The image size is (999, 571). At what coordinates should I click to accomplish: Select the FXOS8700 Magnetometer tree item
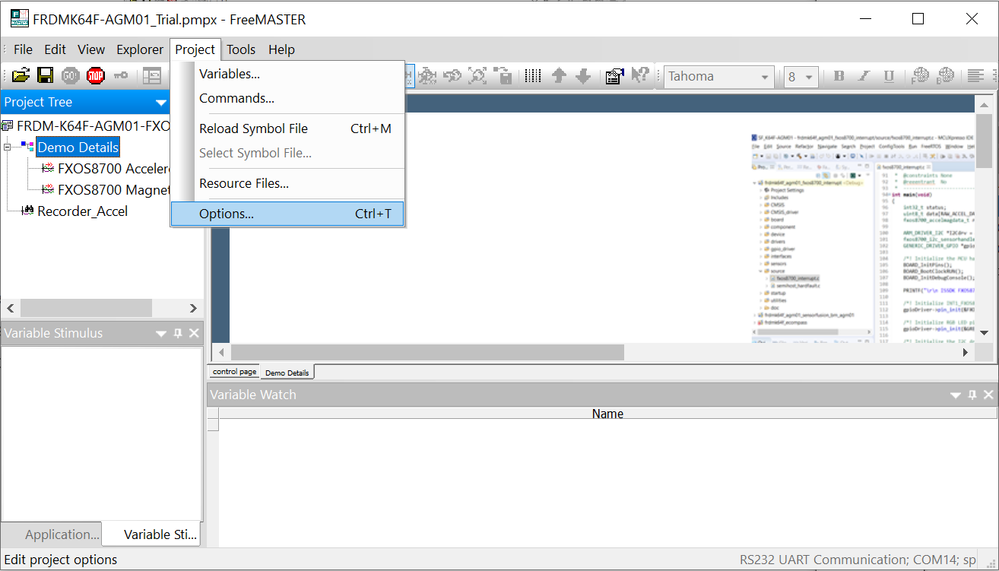pyautogui.click(x=114, y=190)
